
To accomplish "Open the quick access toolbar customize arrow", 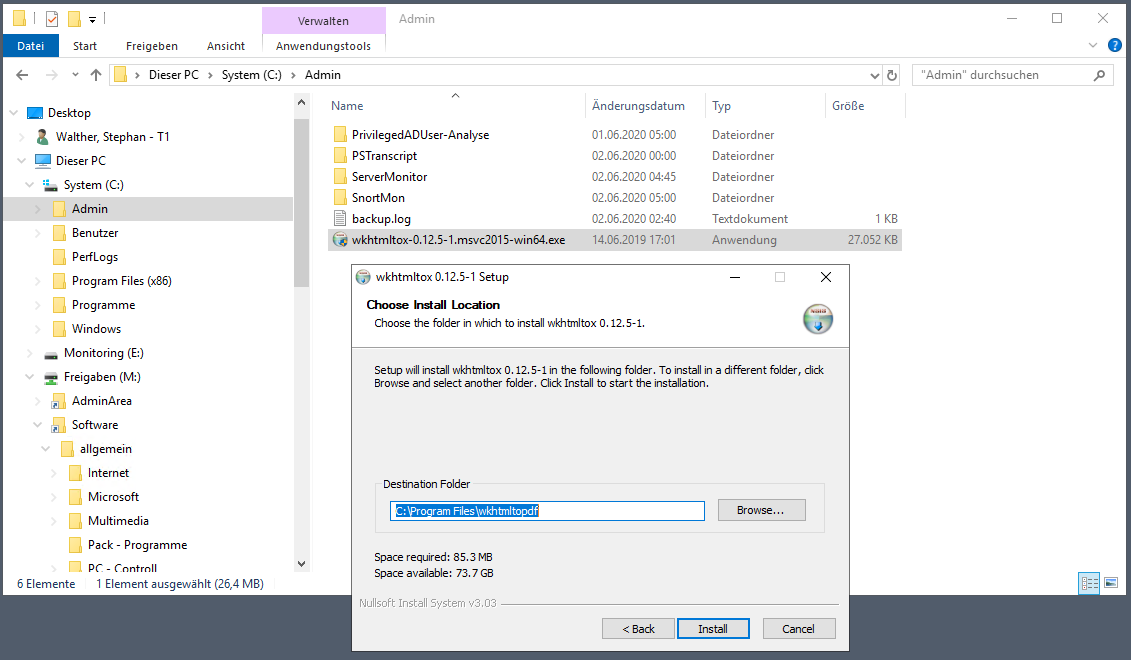I will click(92, 19).
